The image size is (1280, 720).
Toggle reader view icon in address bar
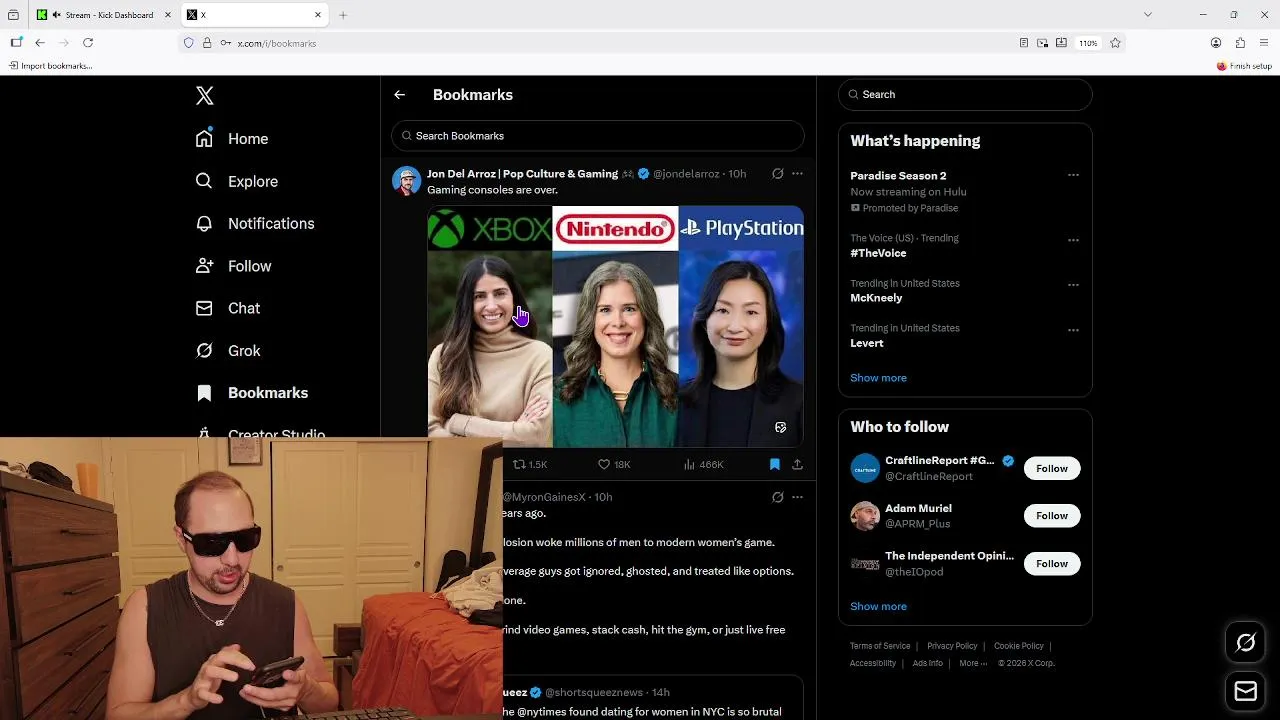point(1023,43)
